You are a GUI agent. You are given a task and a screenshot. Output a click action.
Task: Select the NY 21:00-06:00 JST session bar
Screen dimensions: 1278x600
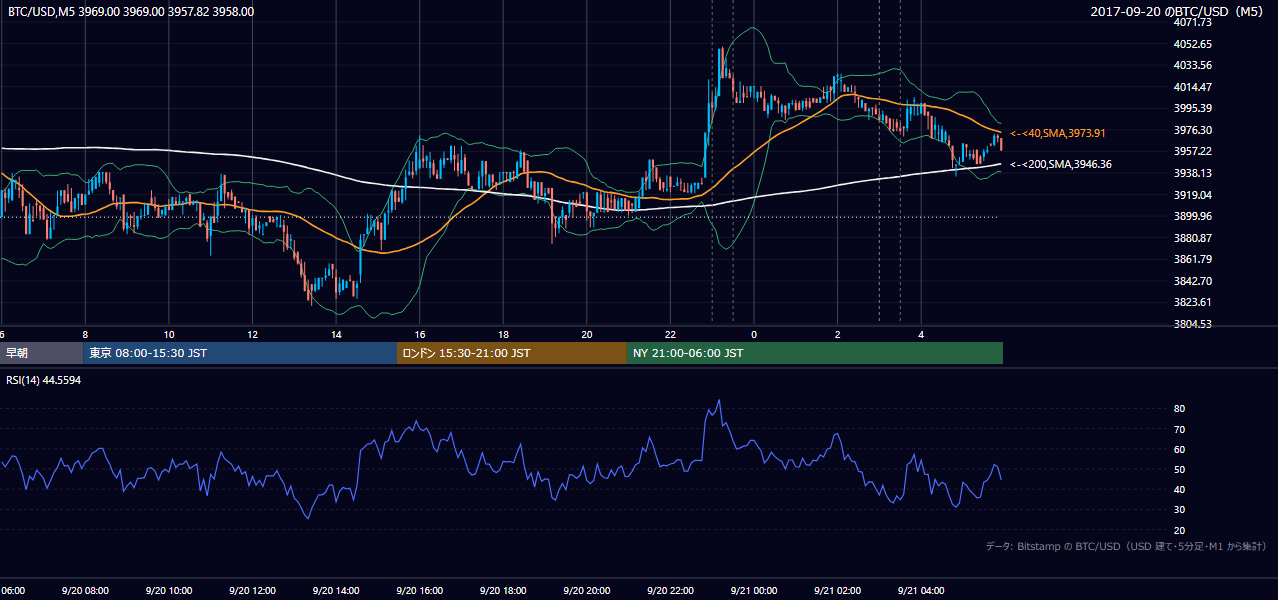[x=815, y=353]
